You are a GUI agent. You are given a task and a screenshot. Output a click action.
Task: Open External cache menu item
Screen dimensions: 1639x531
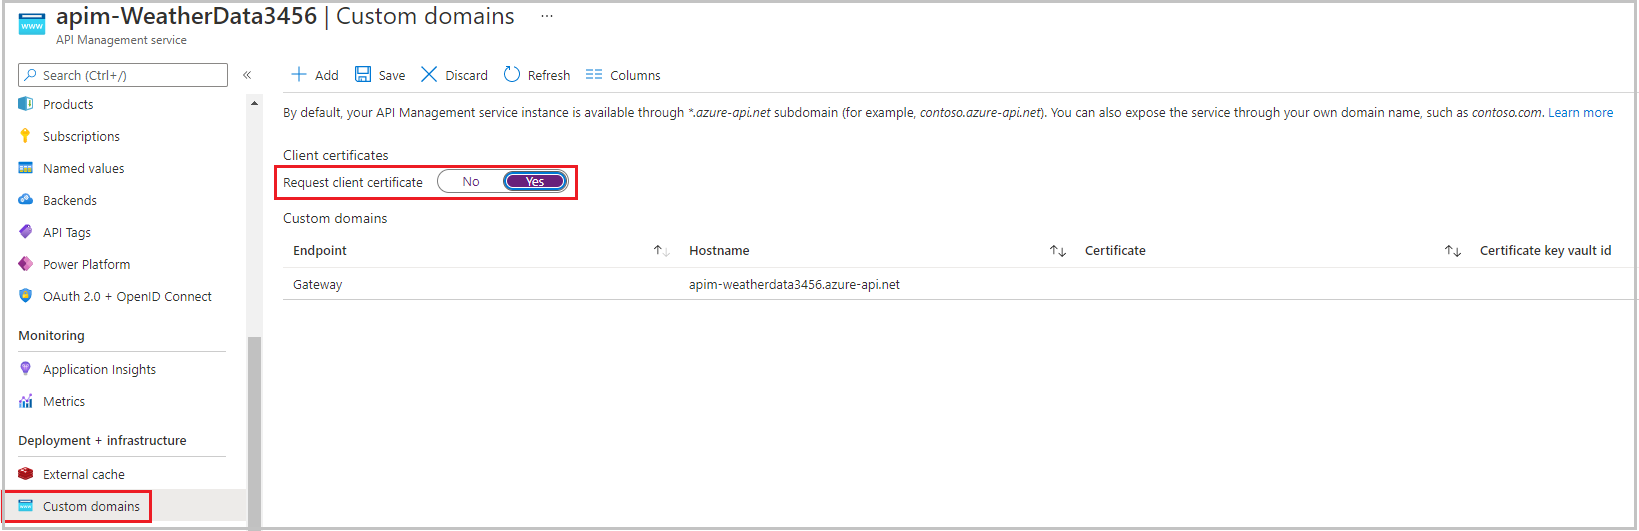coord(84,474)
